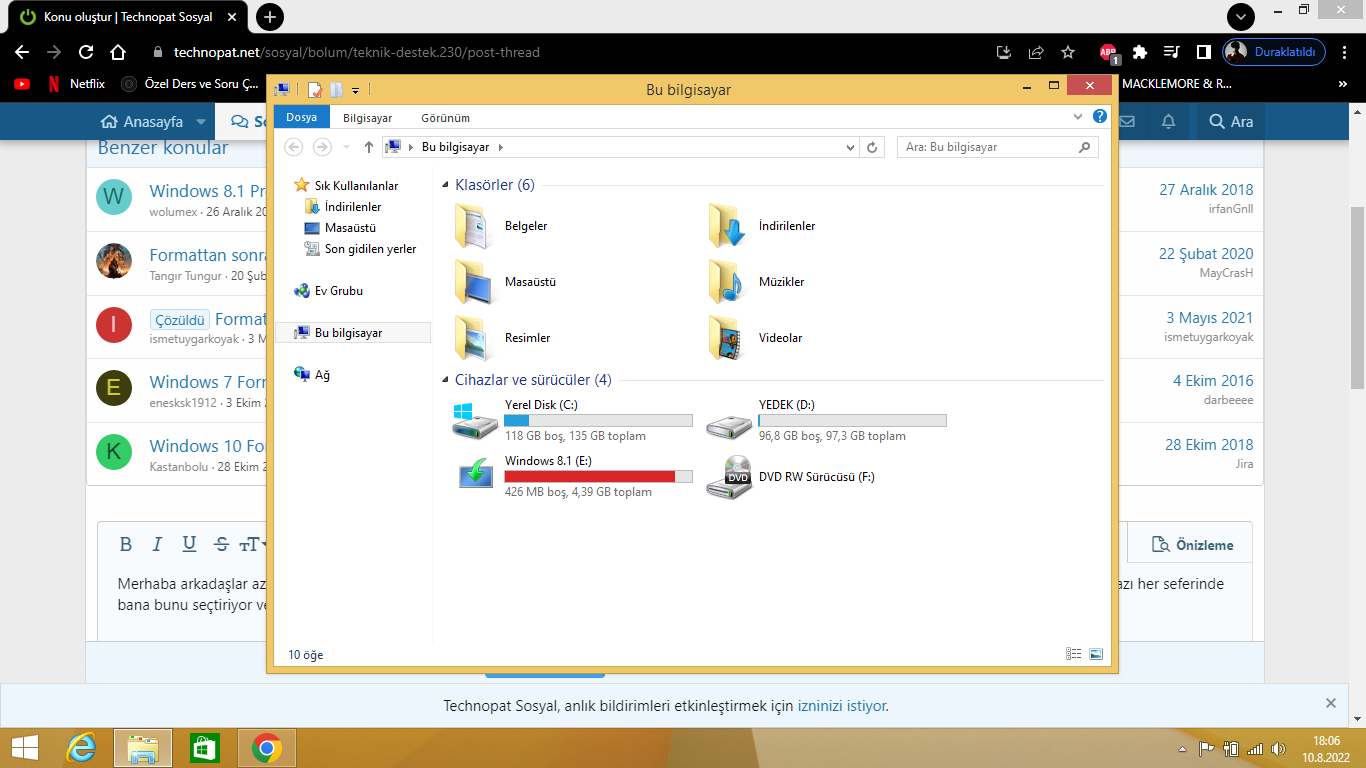Click the New folder quick access icon
1366x768 pixels.
pos(336,90)
